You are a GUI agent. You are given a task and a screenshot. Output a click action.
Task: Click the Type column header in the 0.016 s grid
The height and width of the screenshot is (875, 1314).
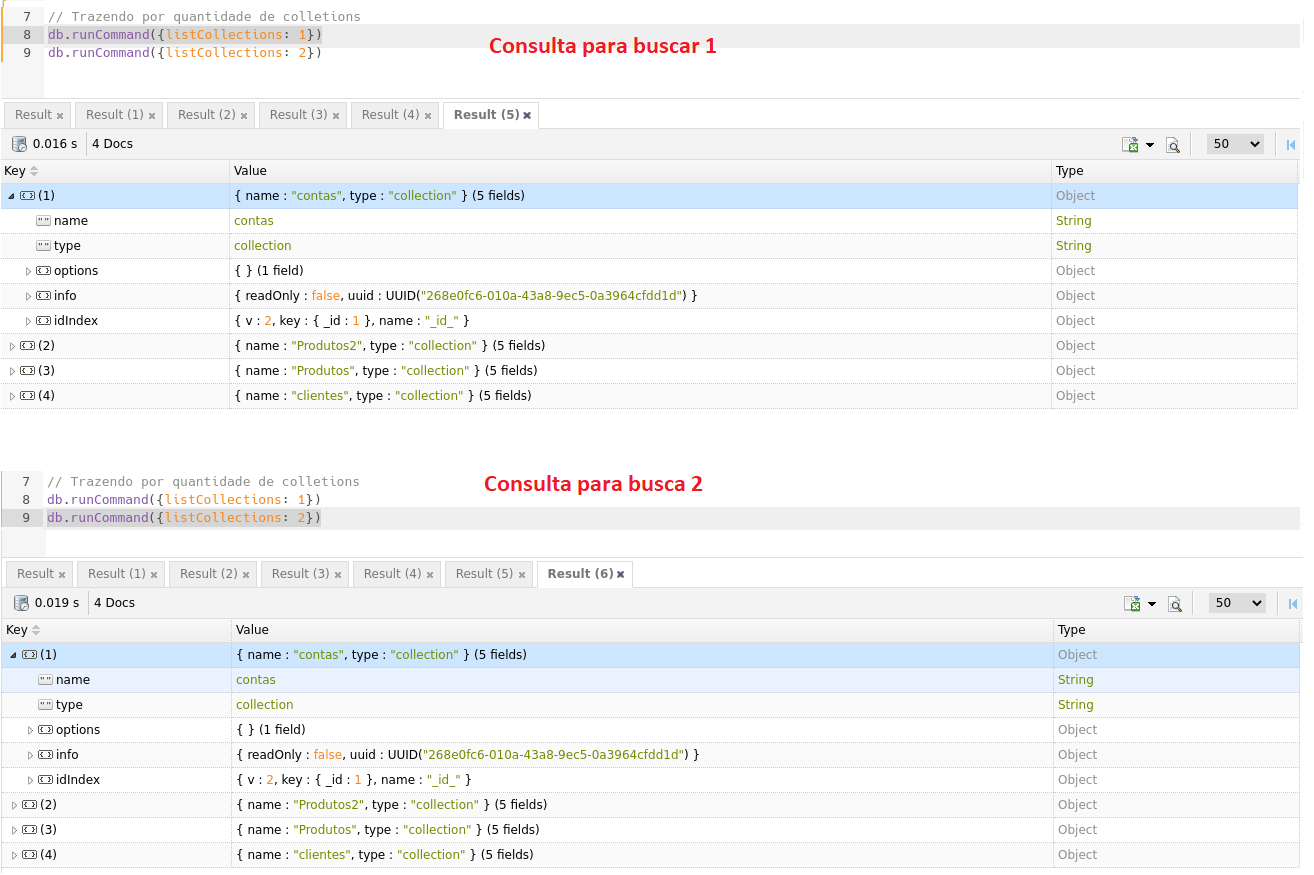tap(1176, 171)
